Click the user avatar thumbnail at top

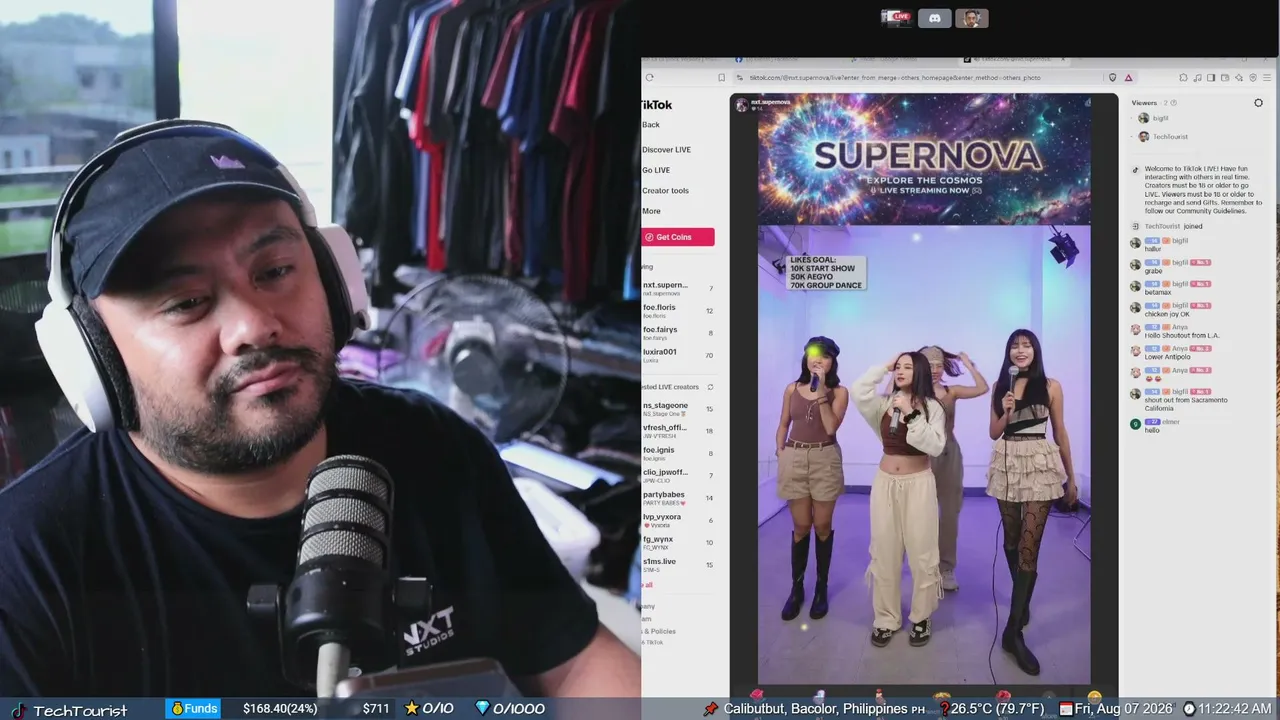point(972,18)
